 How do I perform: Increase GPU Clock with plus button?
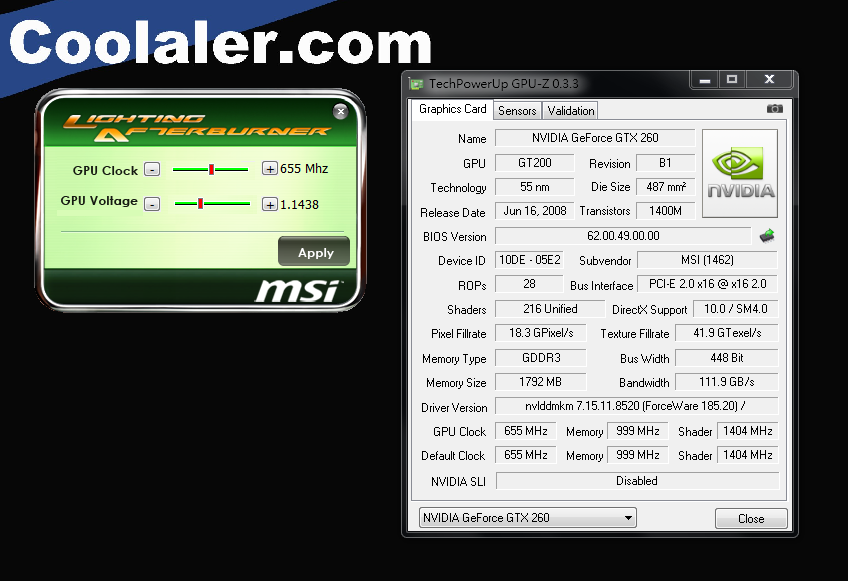click(x=270, y=168)
